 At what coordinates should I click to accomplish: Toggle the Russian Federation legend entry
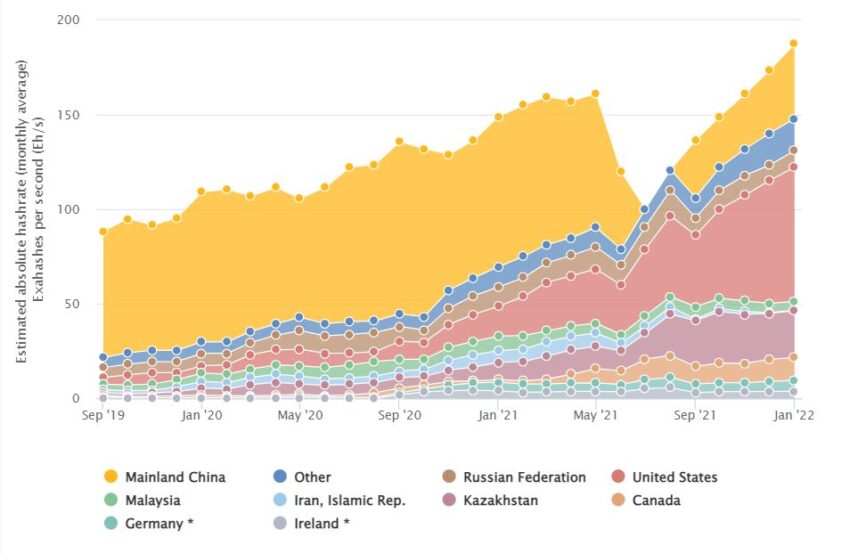pos(514,477)
